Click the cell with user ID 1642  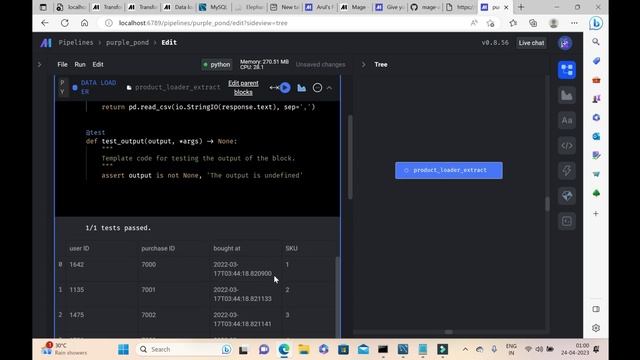(76, 264)
